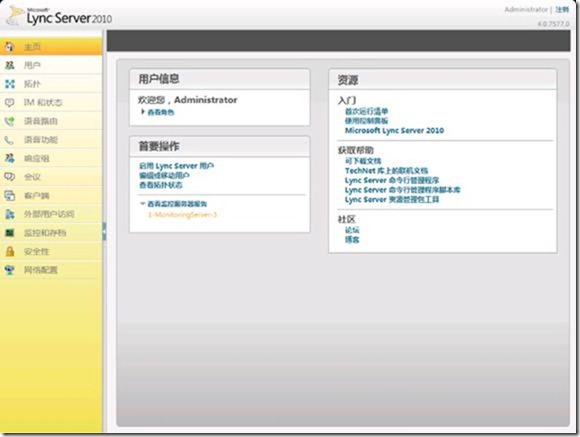
Task: Click the chat bubble icon beside IM 和状态
Action: [x=10, y=102]
